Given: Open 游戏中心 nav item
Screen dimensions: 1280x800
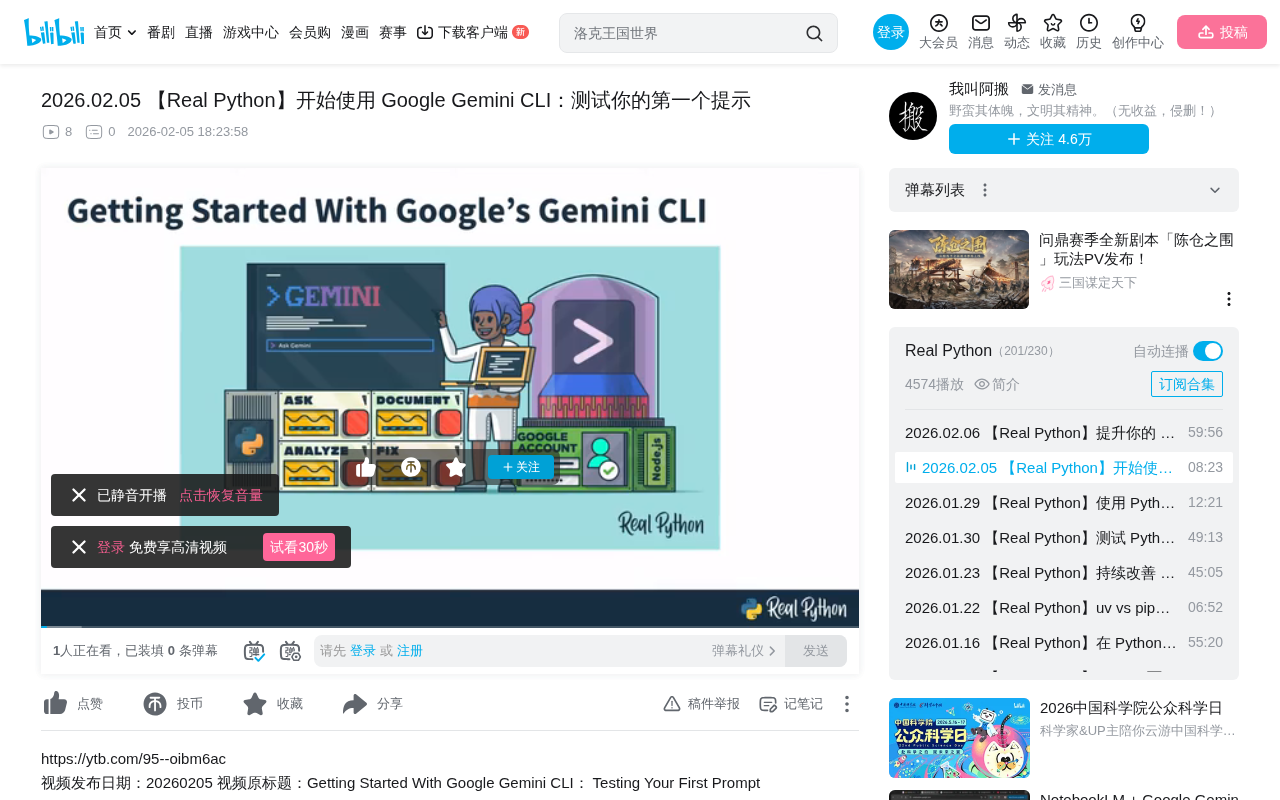Looking at the screenshot, I should click(251, 32).
